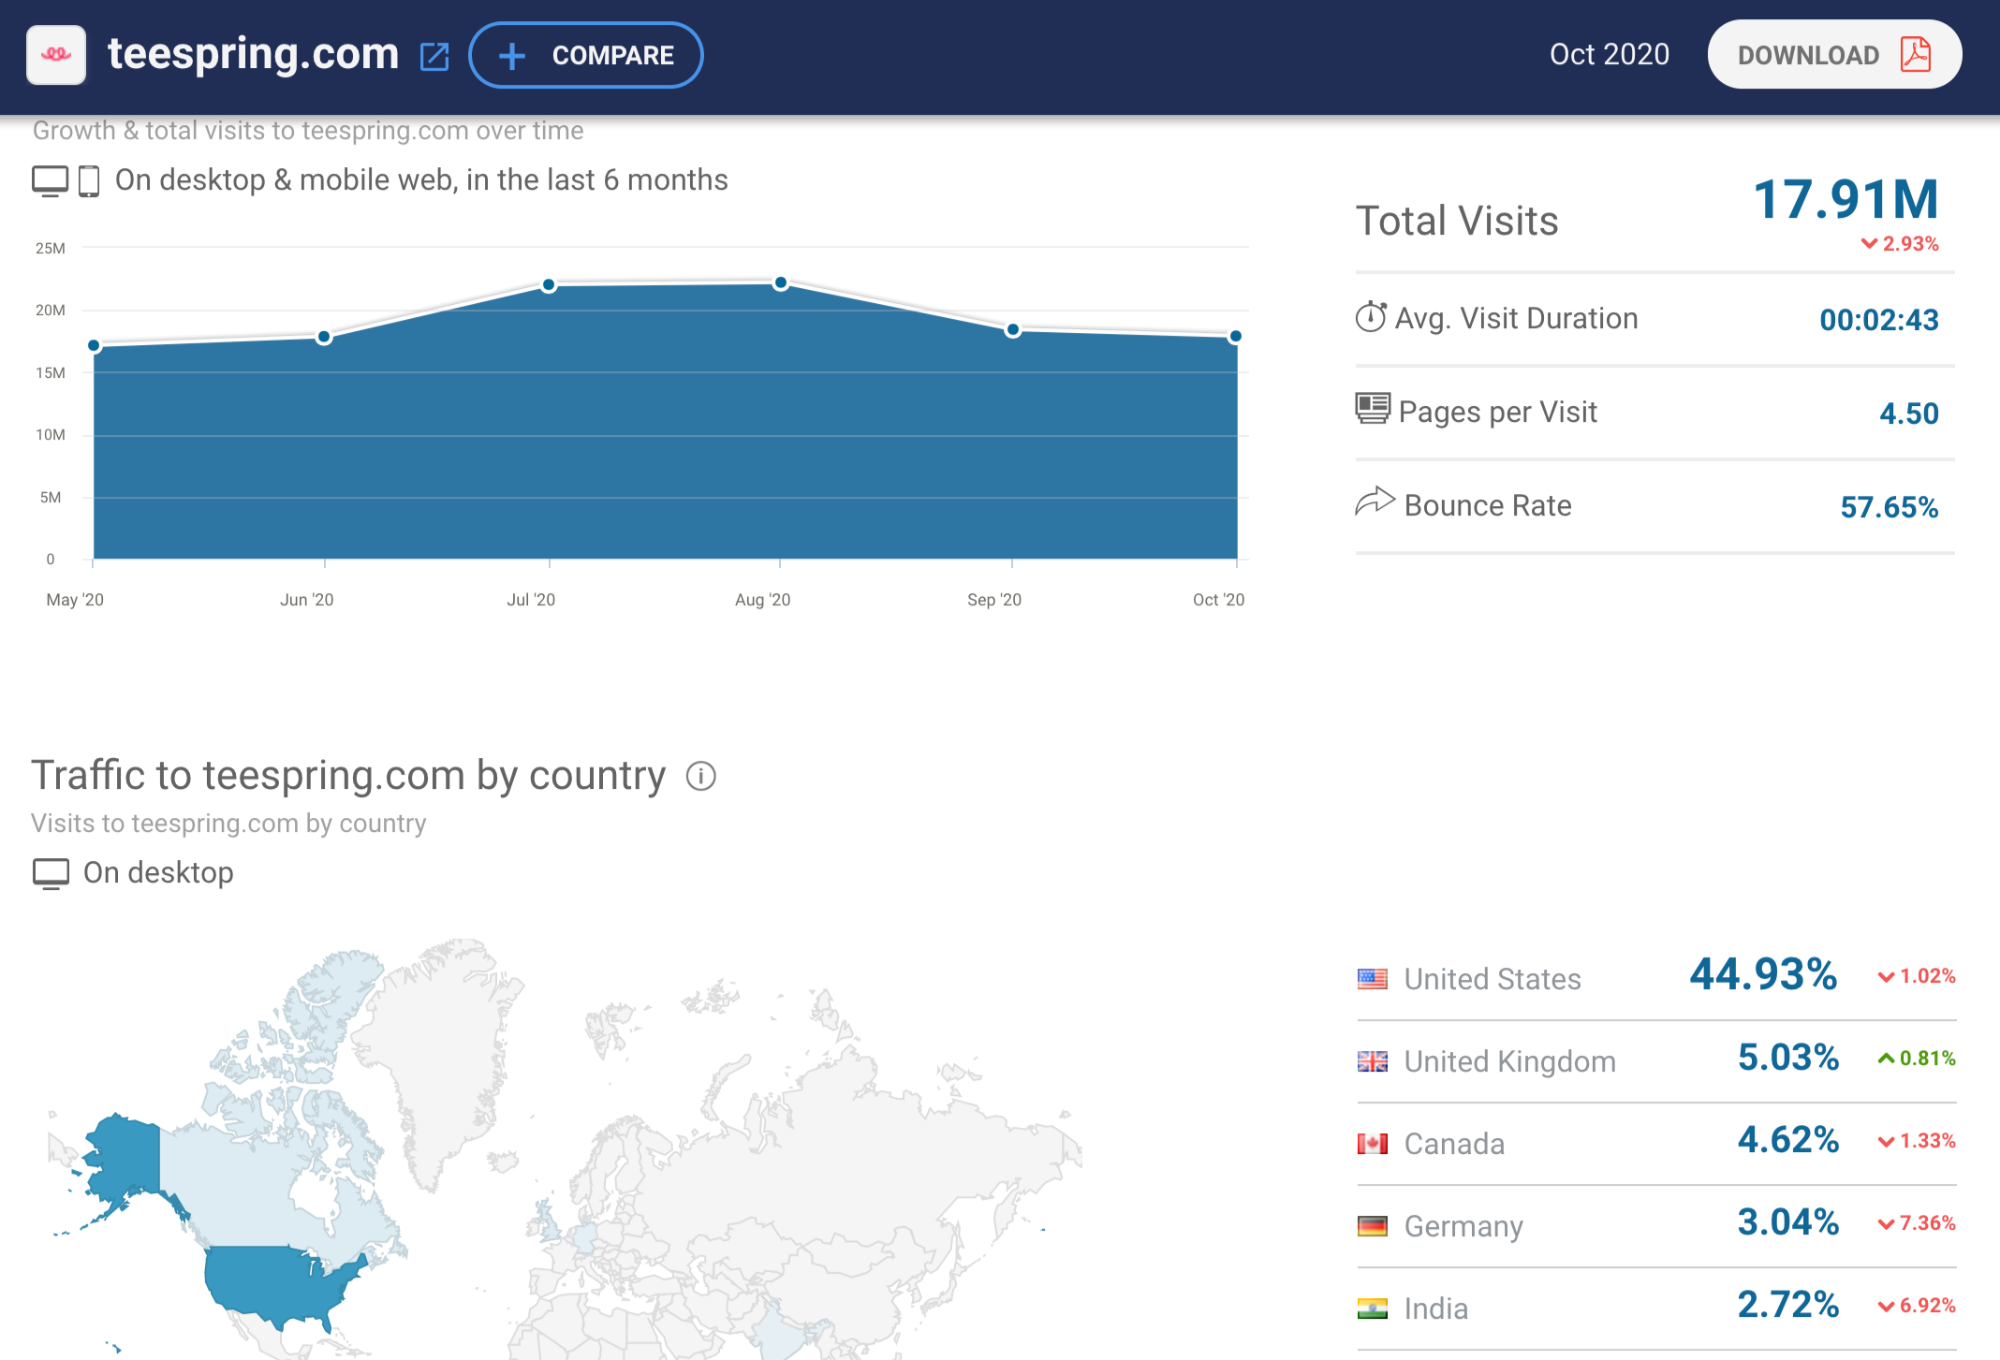Image resolution: width=2000 pixels, height=1360 pixels.
Task: Click the Compare button
Action: click(586, 55)
